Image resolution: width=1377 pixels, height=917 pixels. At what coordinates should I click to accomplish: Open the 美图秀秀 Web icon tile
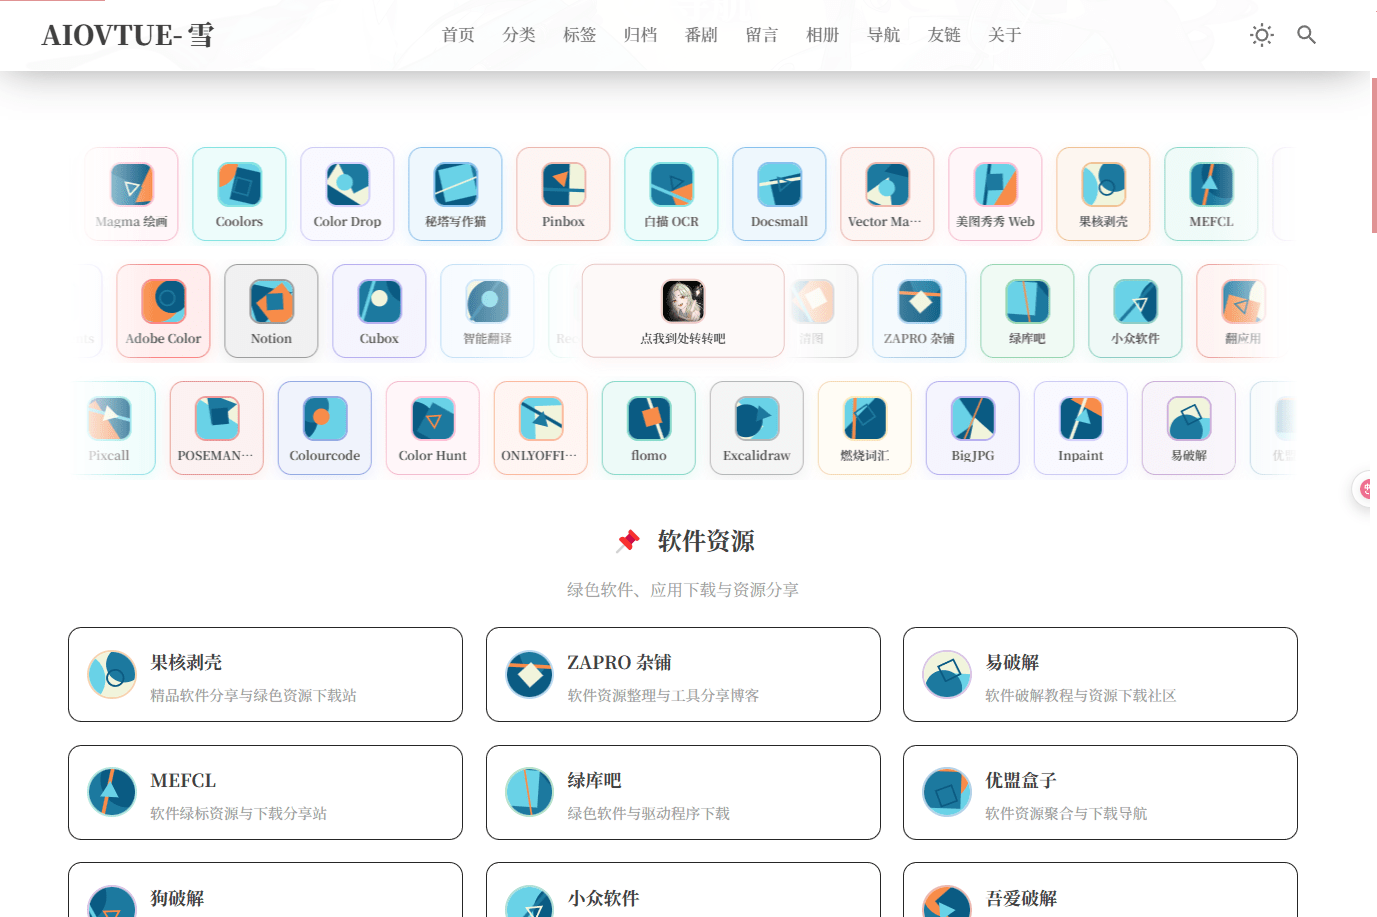coord(995,194)
